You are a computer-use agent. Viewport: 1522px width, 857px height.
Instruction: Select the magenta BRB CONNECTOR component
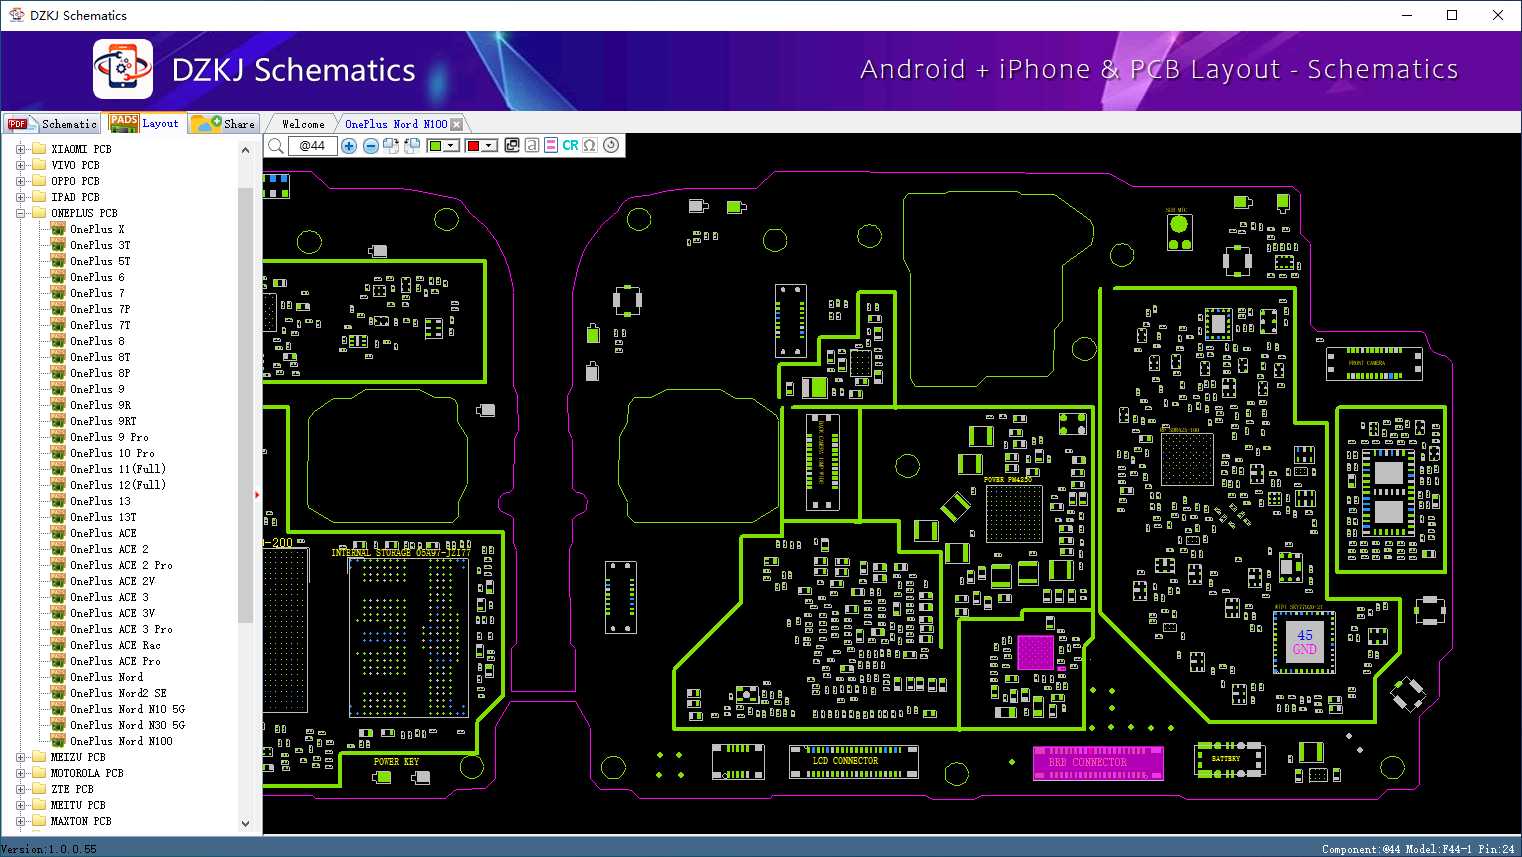(1098, 762)
